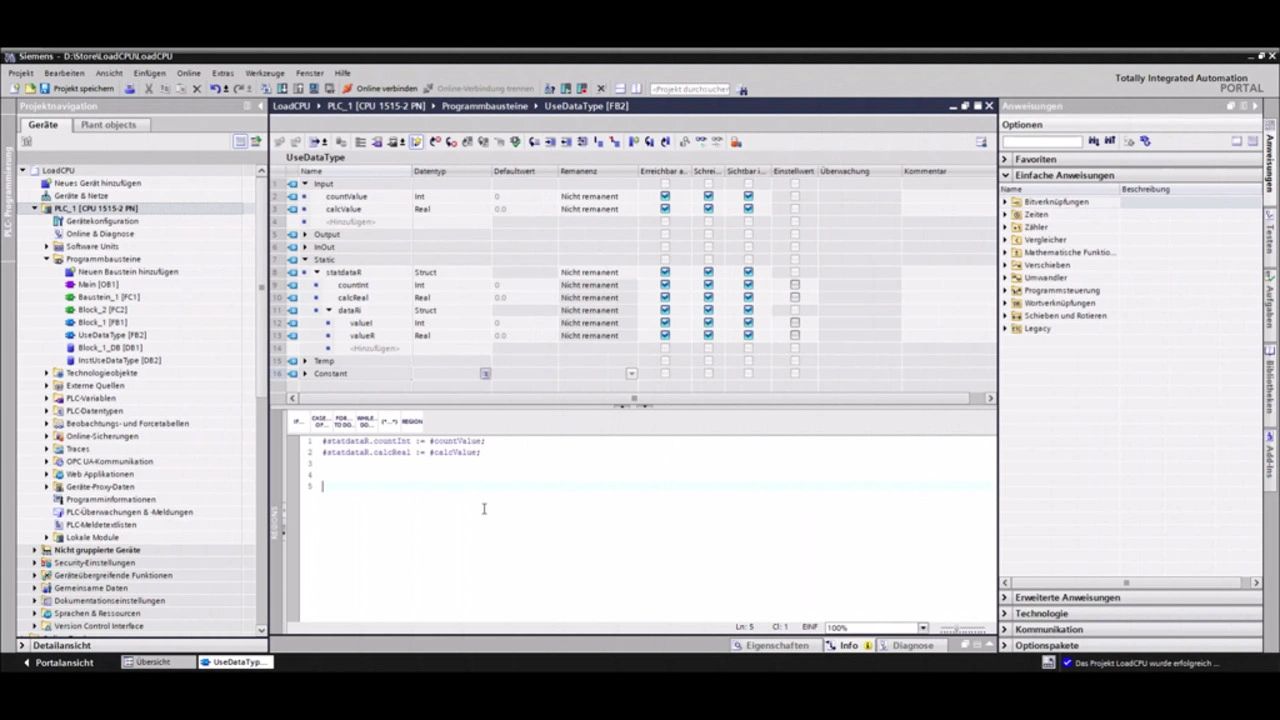Image resolution: width=1280 pixels, height=720 pixels.
Task: Click the Online verbinden toolbar icon
Action: pyautogui.click(x=348, y=88)
